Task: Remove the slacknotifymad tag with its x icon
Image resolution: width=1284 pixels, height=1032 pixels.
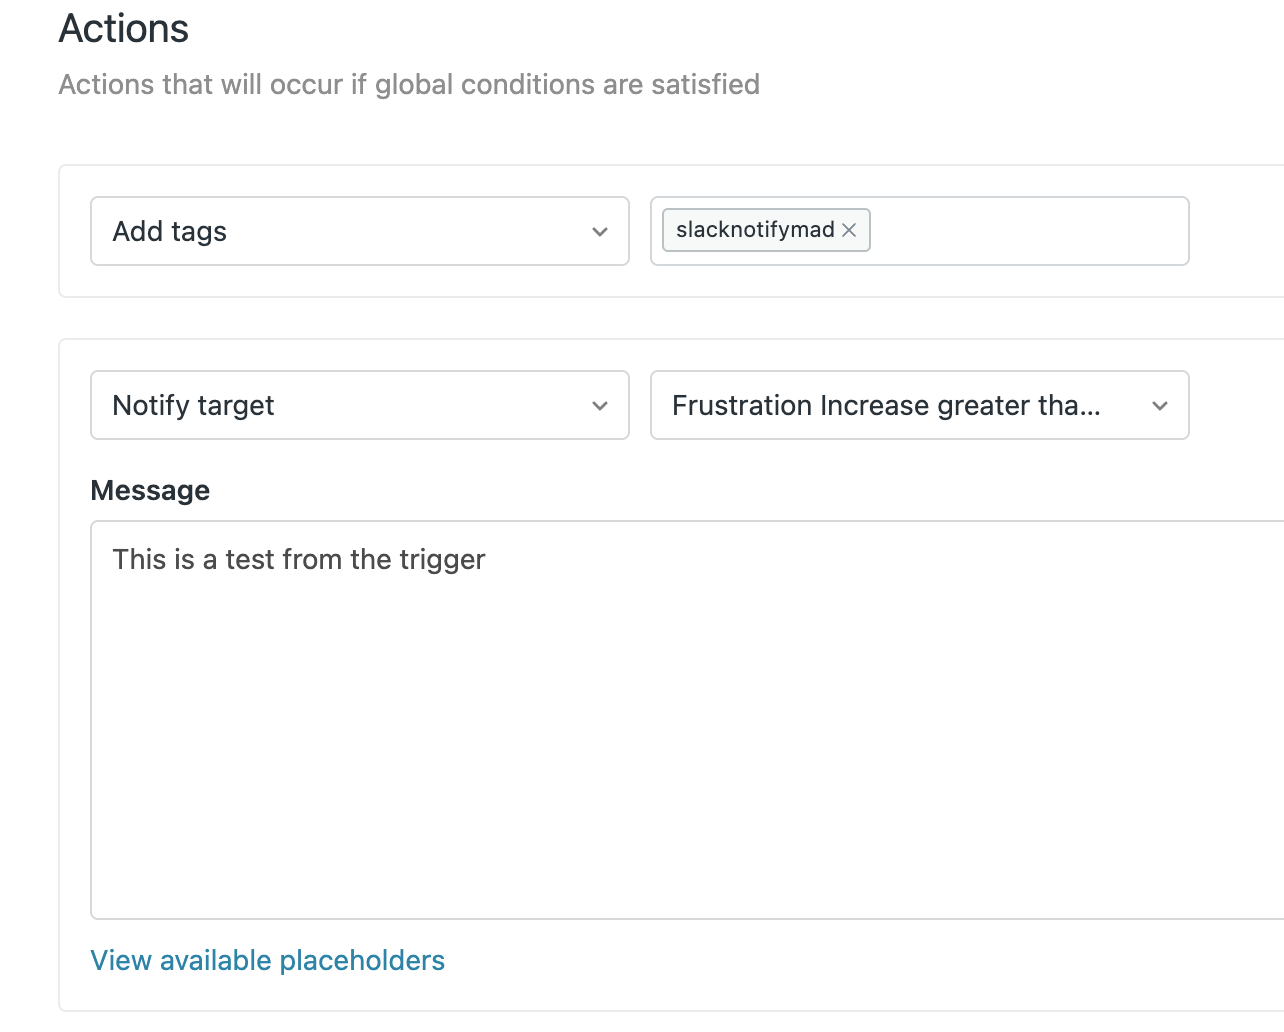Action: [849, 230]
